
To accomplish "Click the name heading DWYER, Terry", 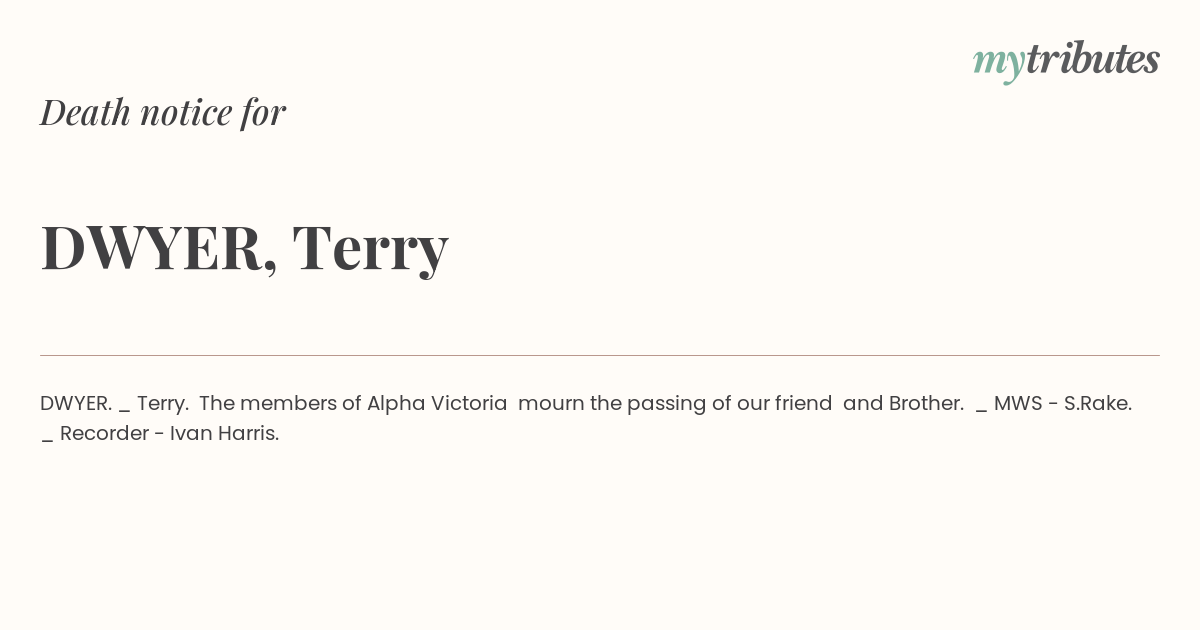I will tap(245, 247).
